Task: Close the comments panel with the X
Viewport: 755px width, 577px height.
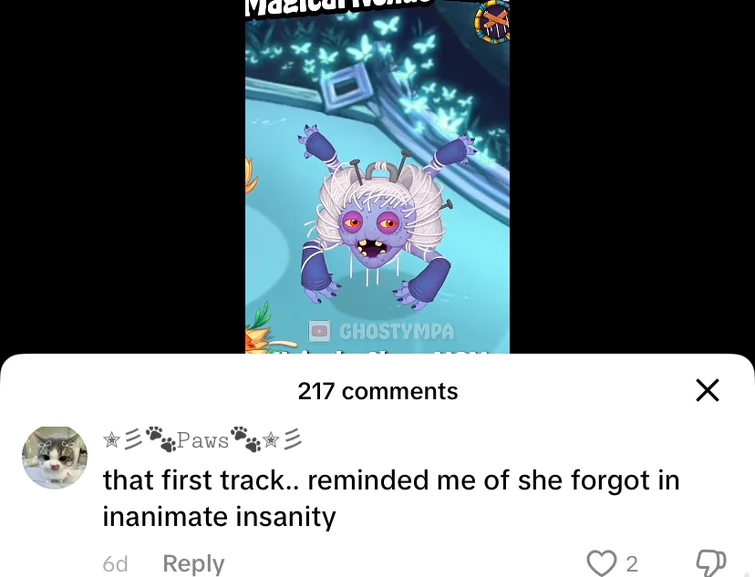Action: pos(707,390)
